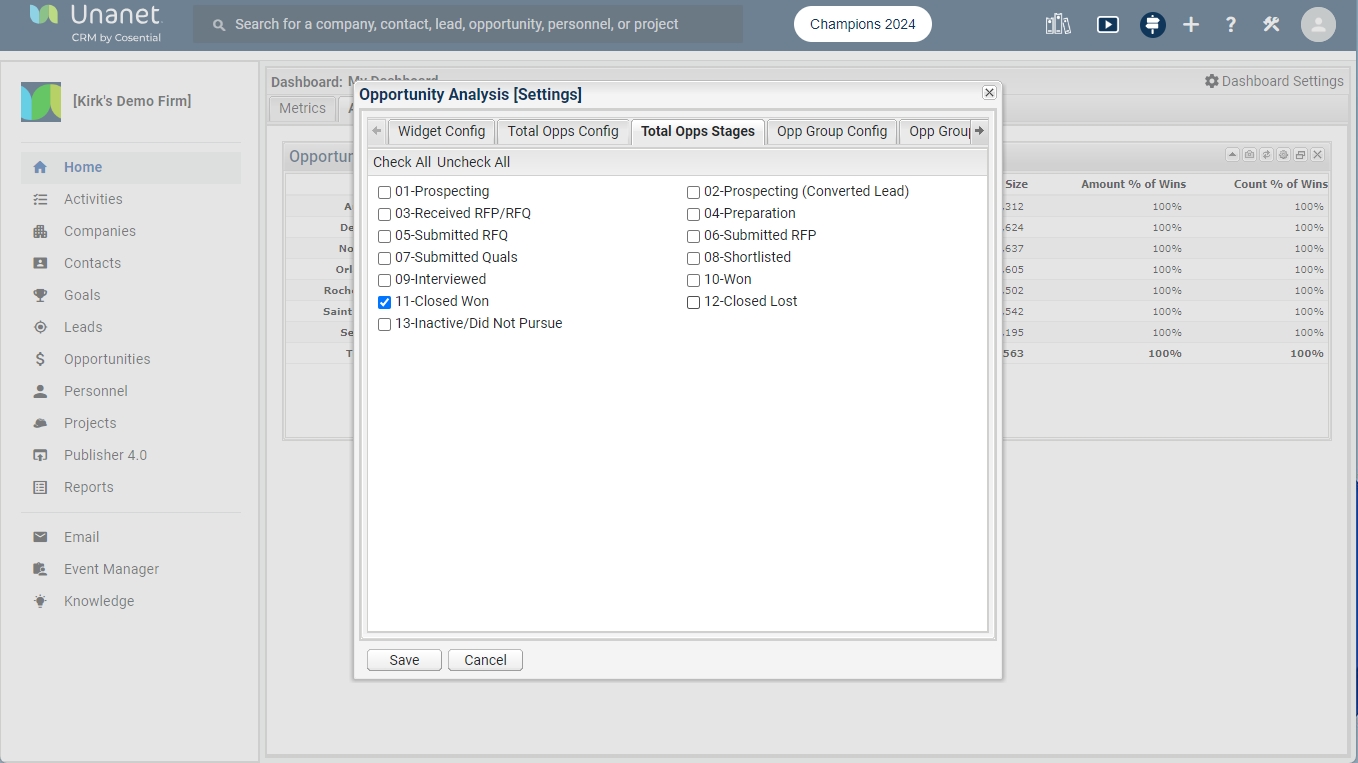Open the signpost guide icon
1358x763 pixels.
pos(1152,24)
